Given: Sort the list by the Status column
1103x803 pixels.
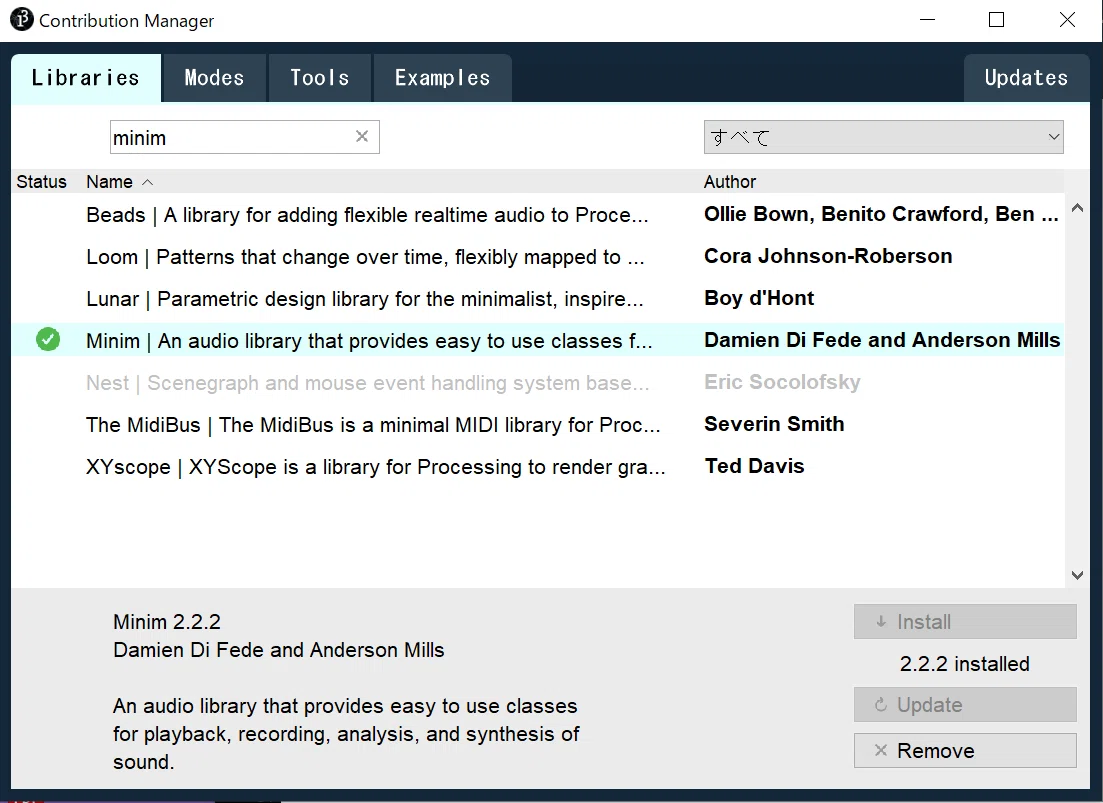Looking at the screenshot, I should (42, 182).
